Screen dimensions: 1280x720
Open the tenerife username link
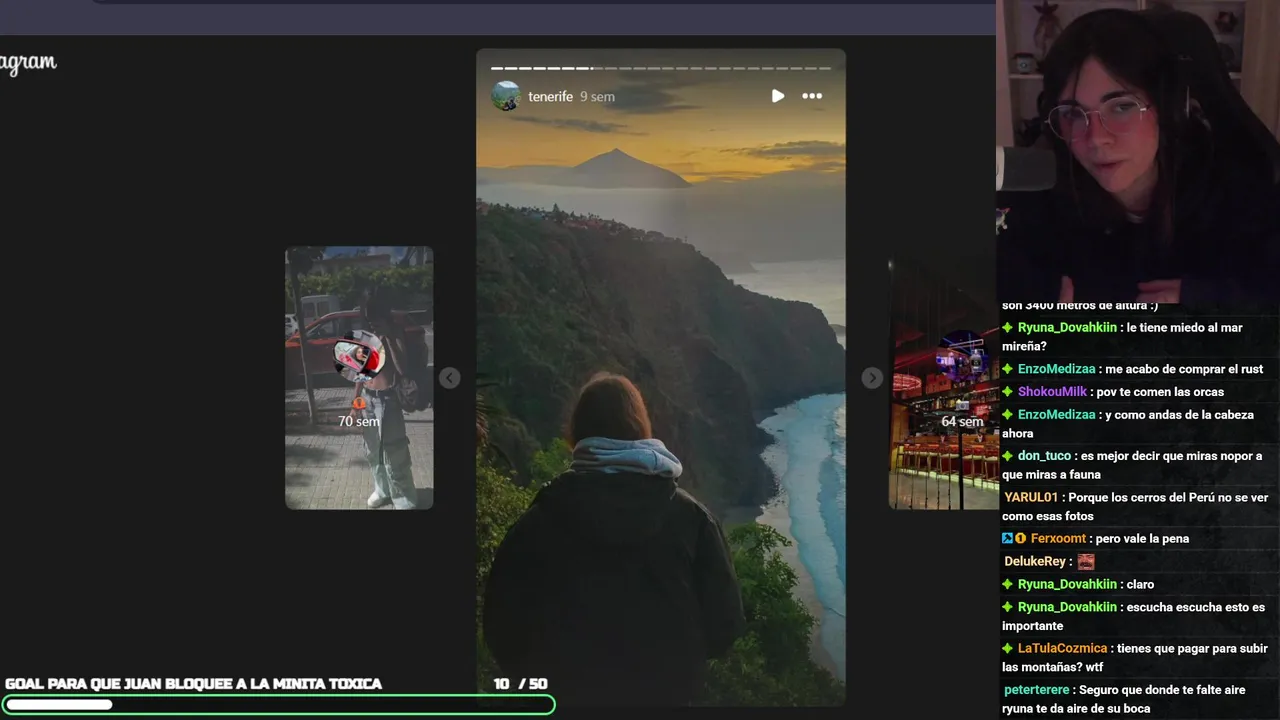coord(550,97)
